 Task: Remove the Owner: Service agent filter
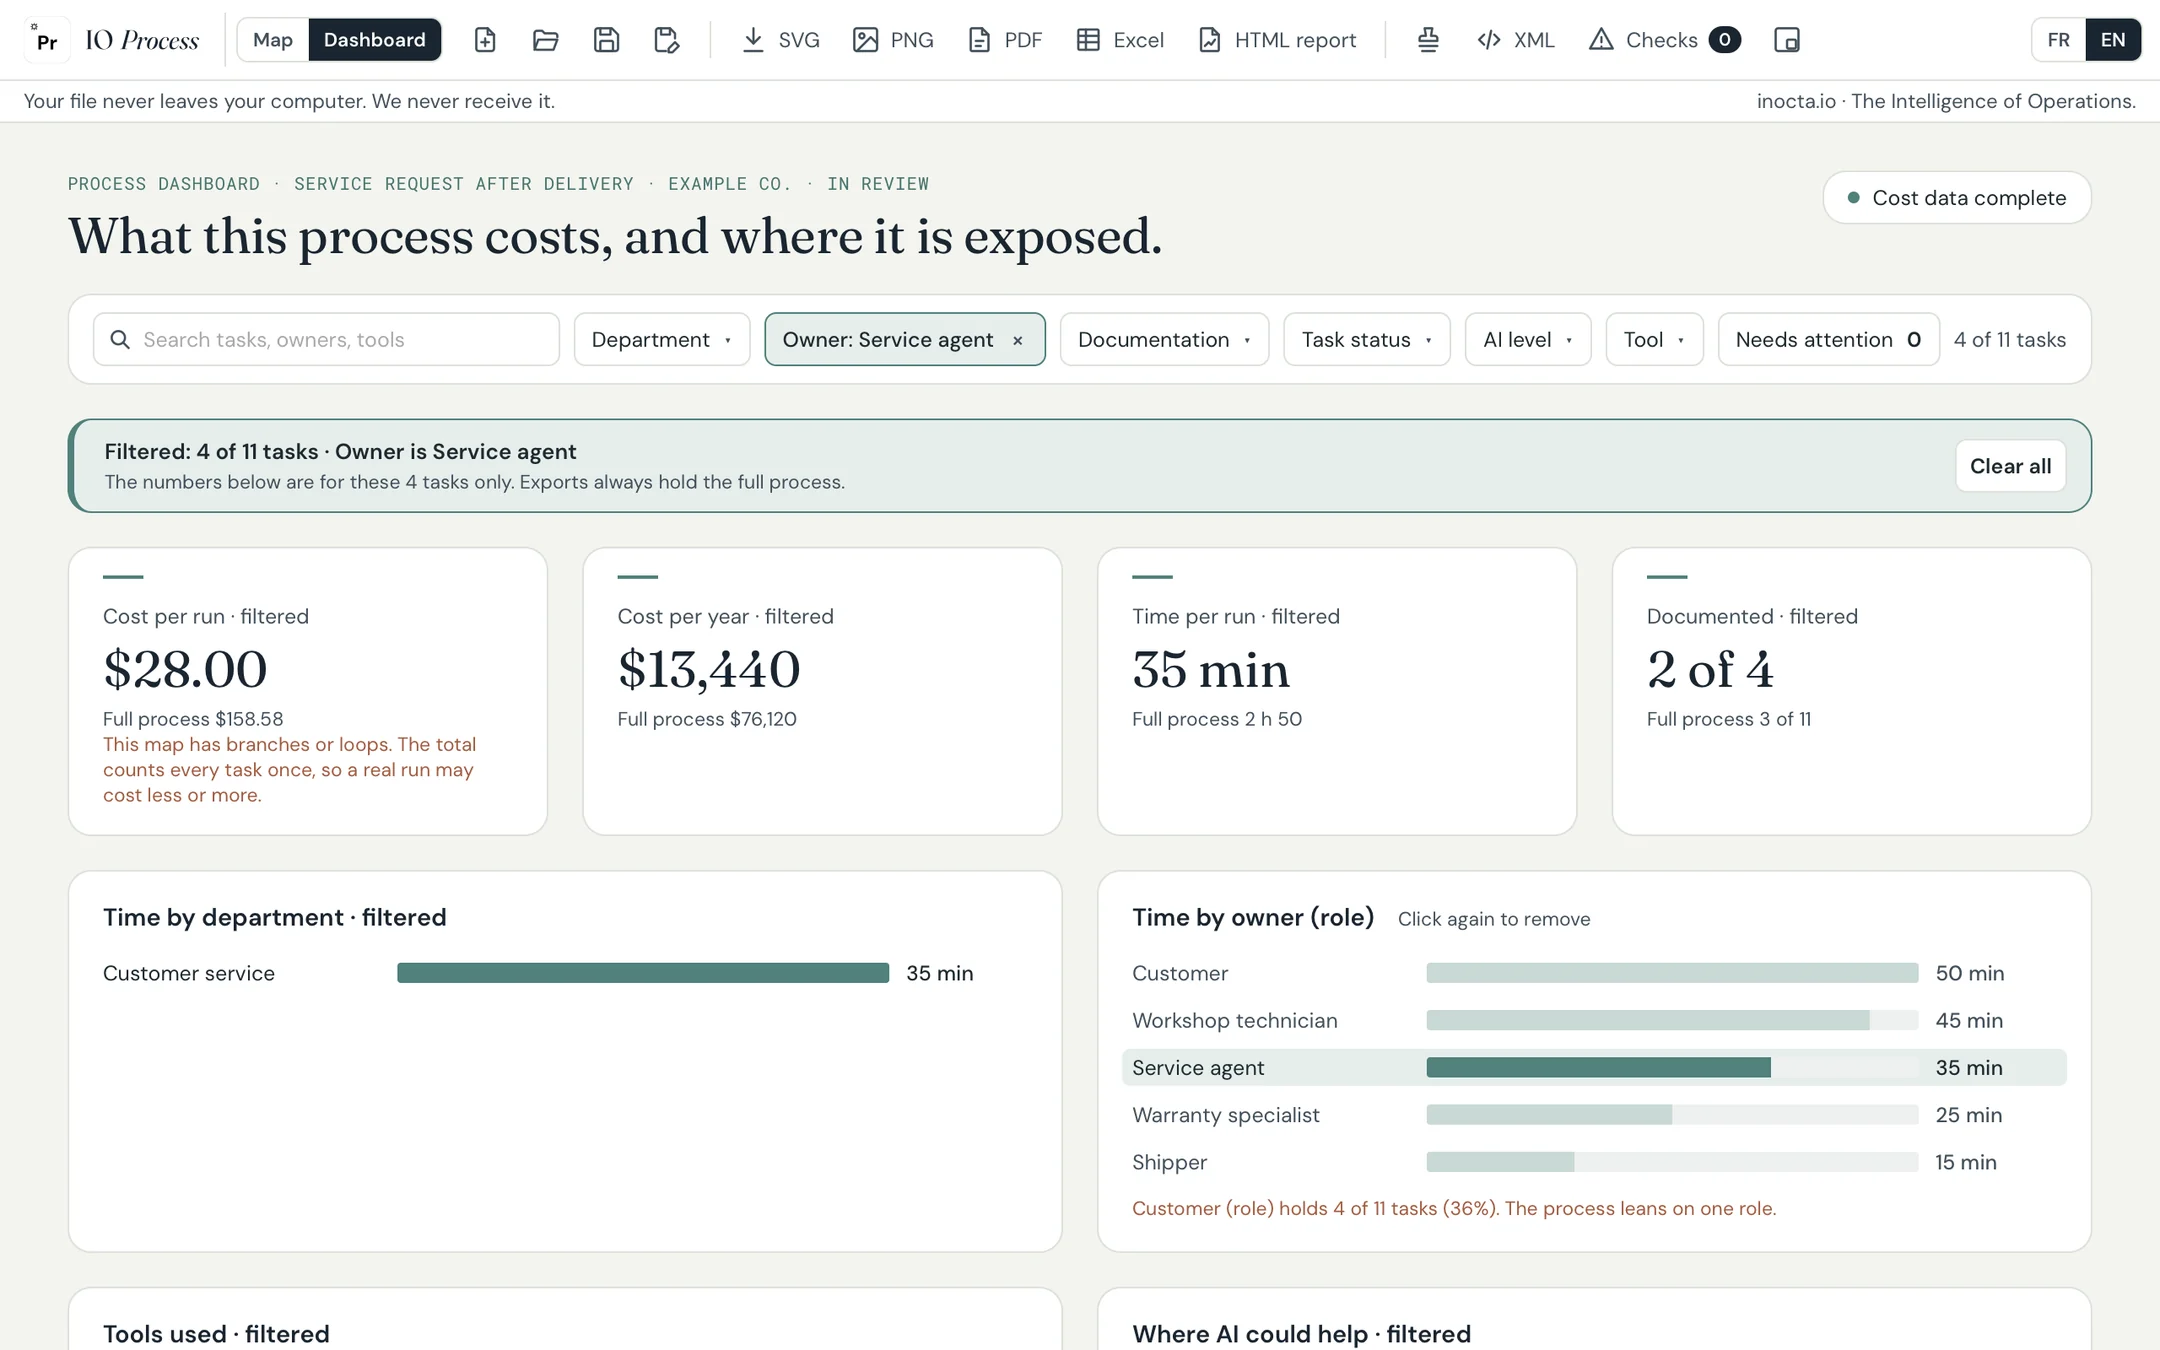(1017, 341)
